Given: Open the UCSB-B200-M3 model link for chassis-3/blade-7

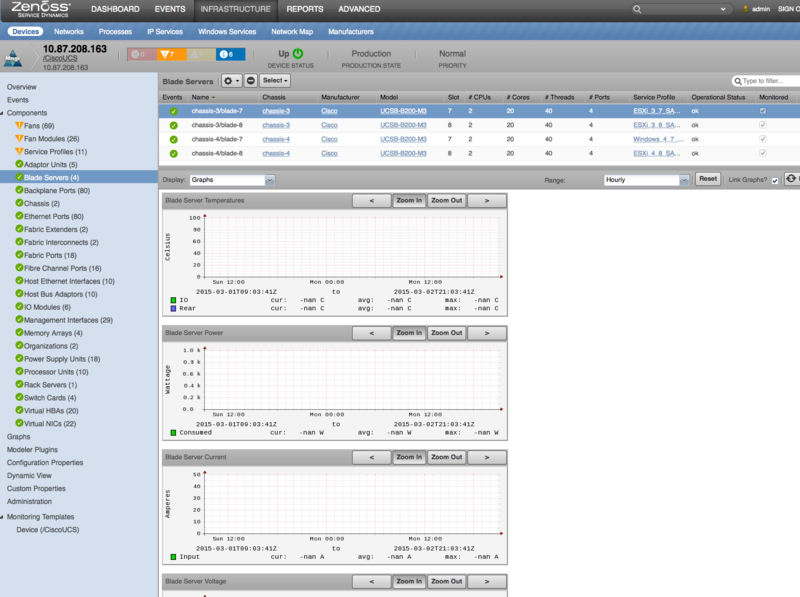Looking at the screenshot, I should [x=403, y=111].
